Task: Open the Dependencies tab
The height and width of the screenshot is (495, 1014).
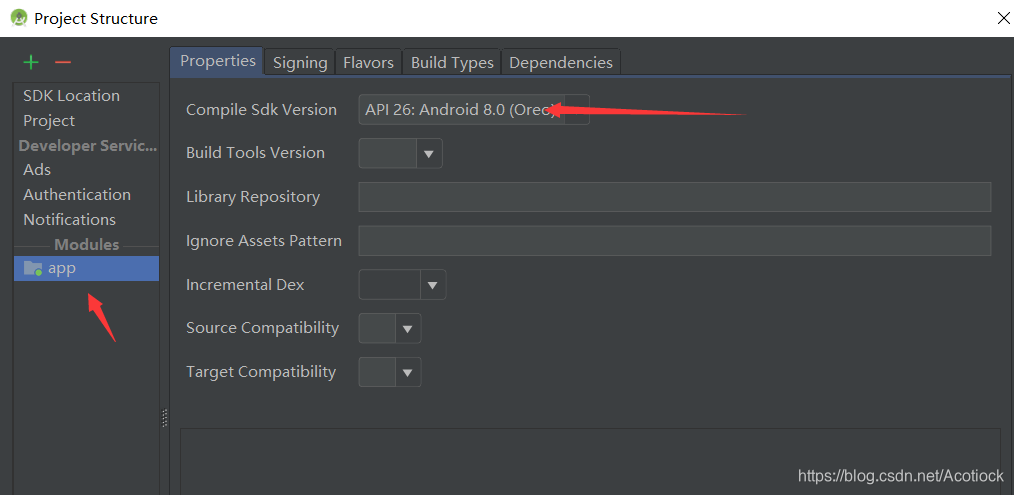Action: click(561, 63)
